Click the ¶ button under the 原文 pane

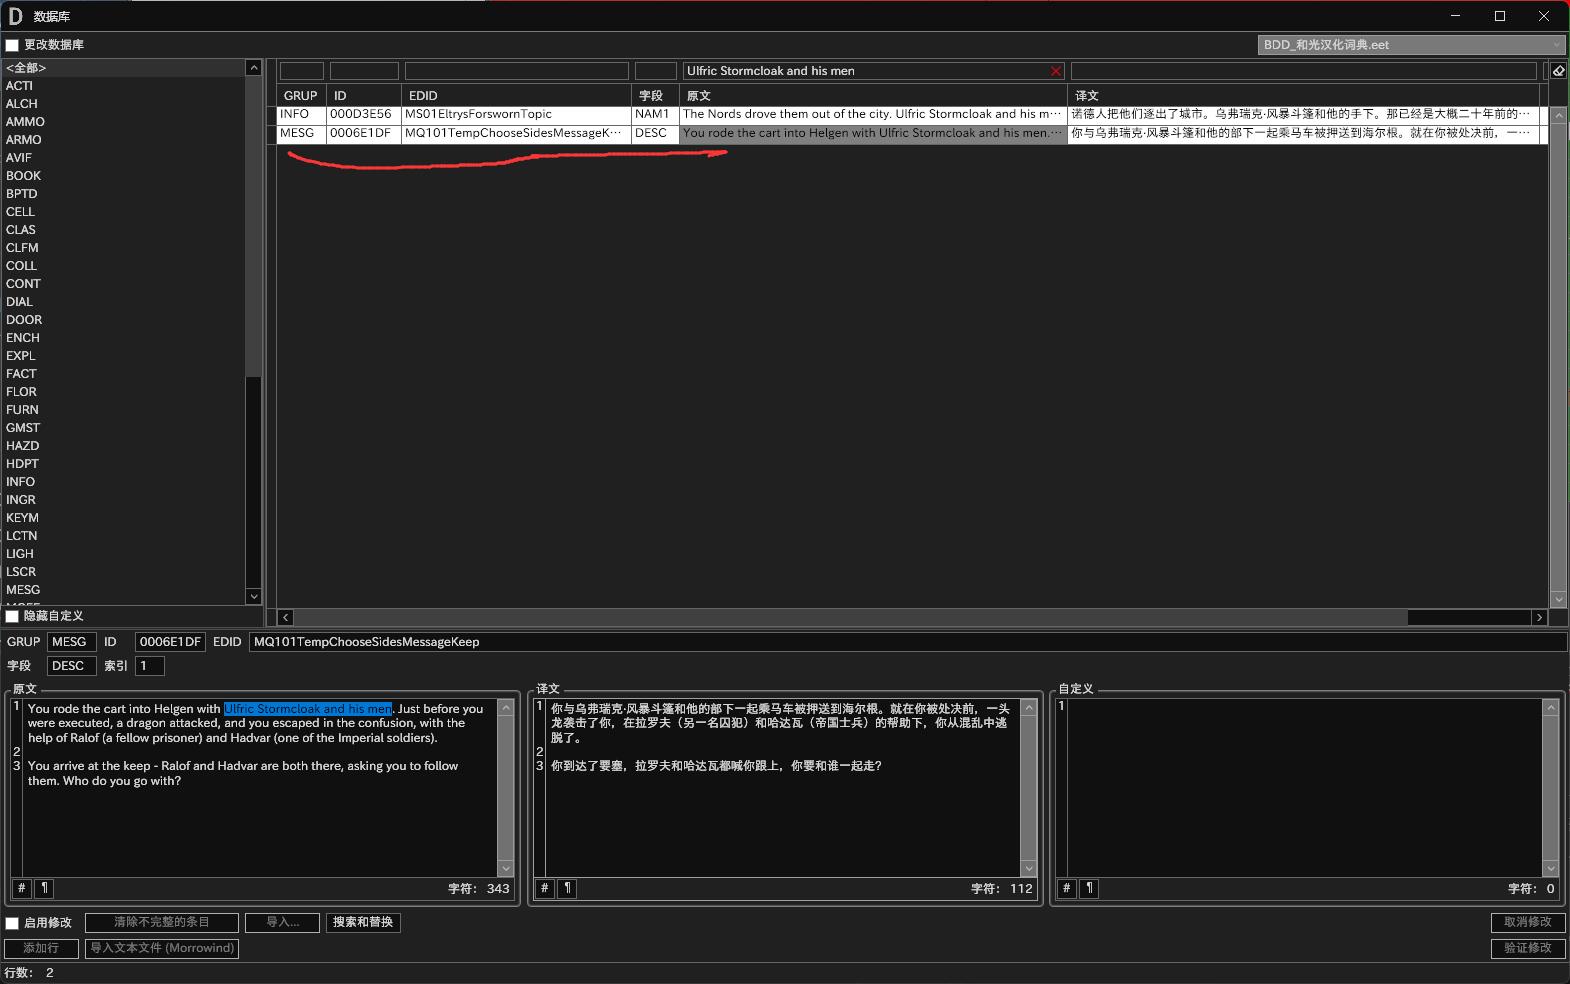(x=45, y=888)
